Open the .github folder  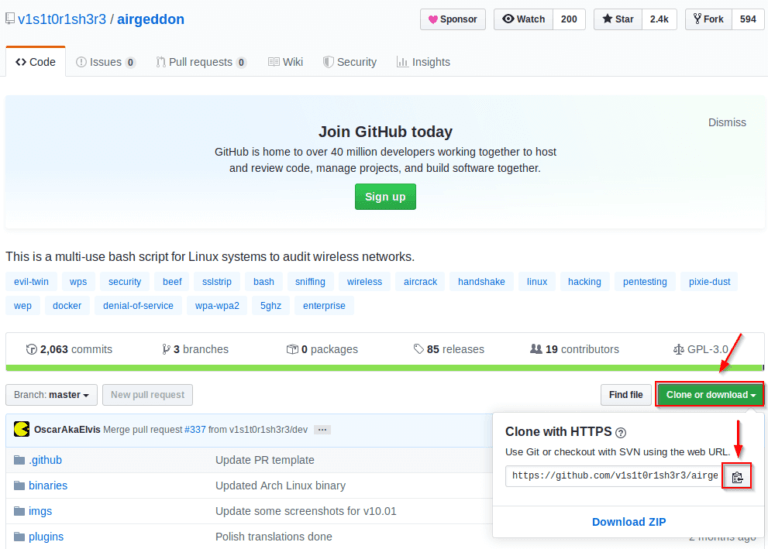click(46, 460)
